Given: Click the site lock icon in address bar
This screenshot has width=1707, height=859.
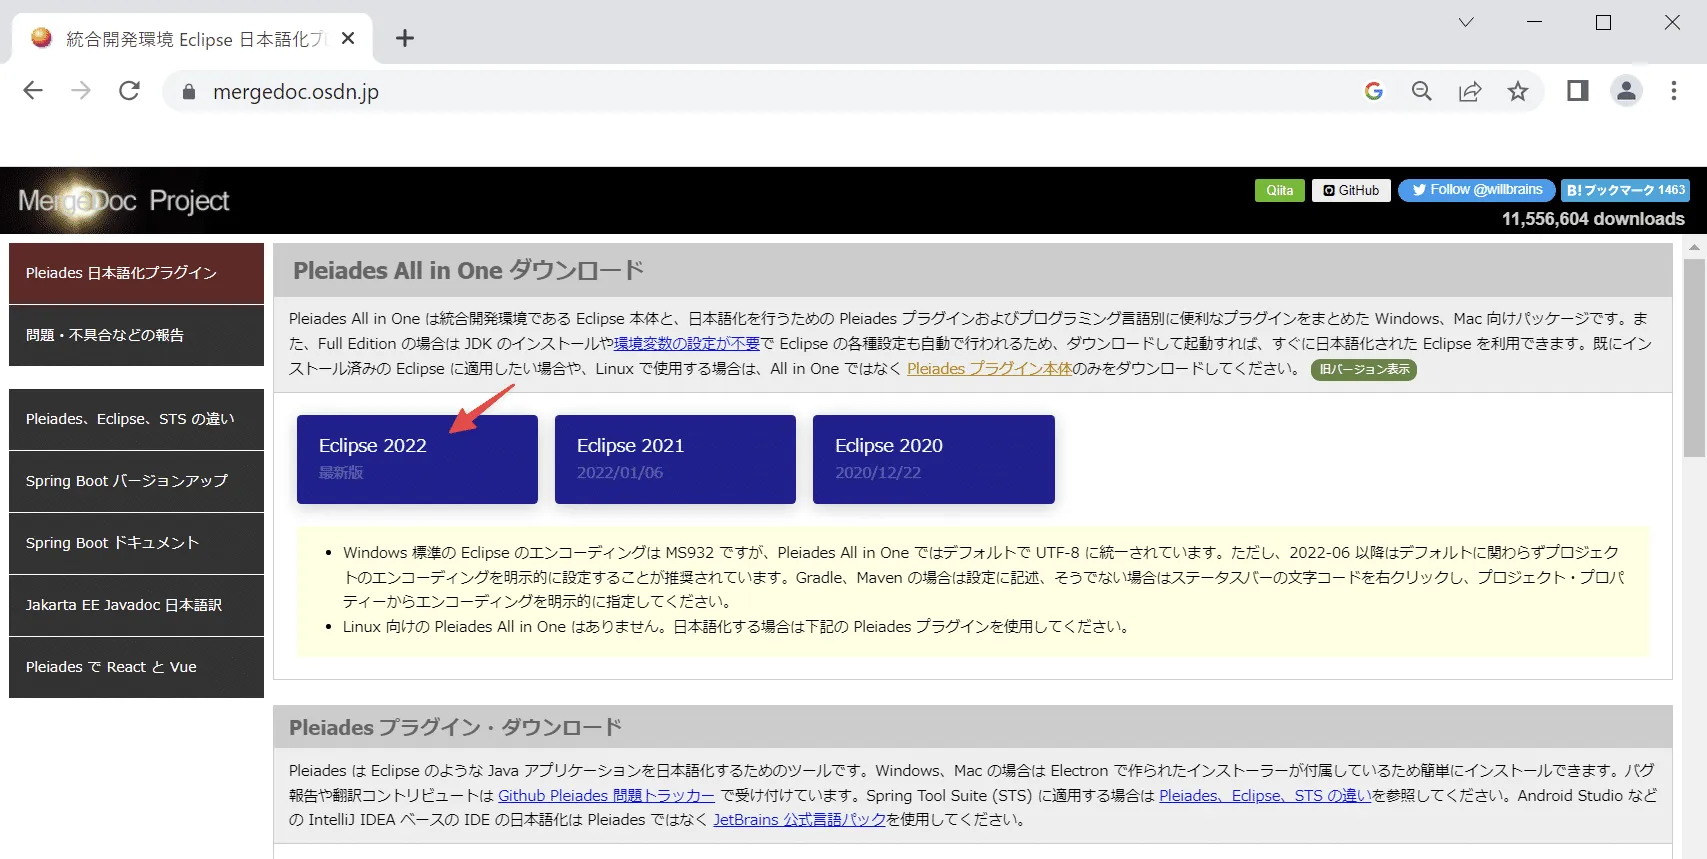Looking at the screenshot, I should (188, 92).
